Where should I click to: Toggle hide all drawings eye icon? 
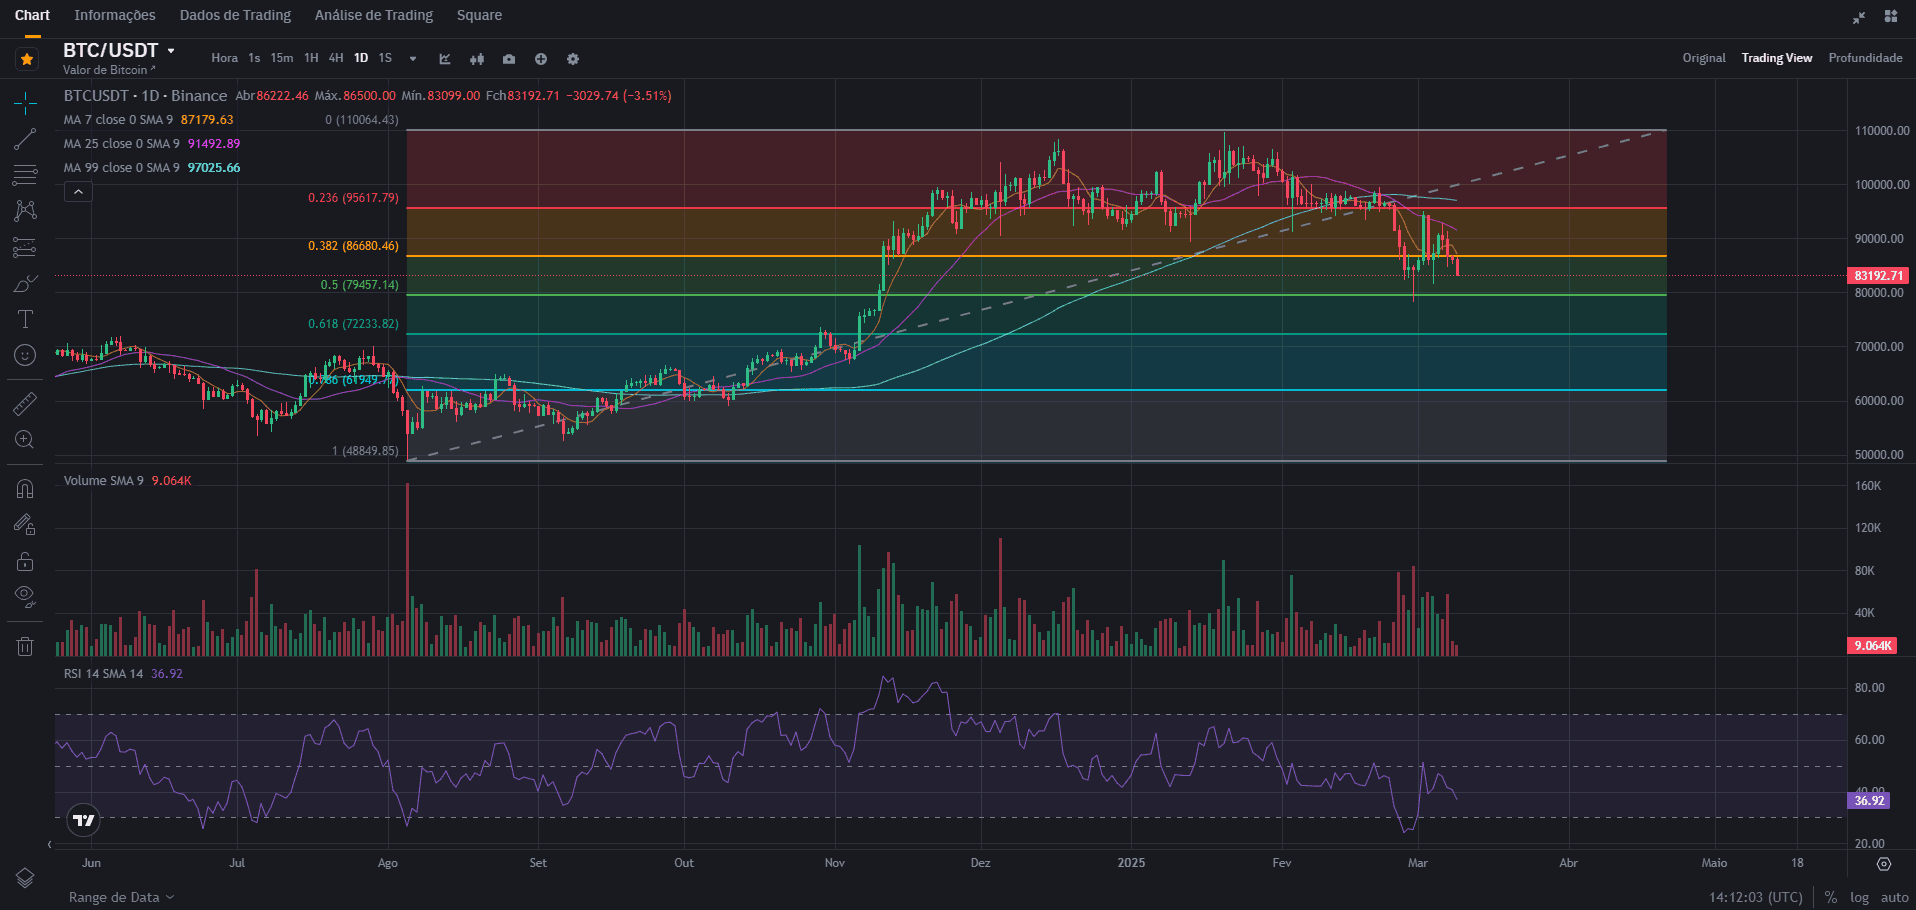(26, 597)
